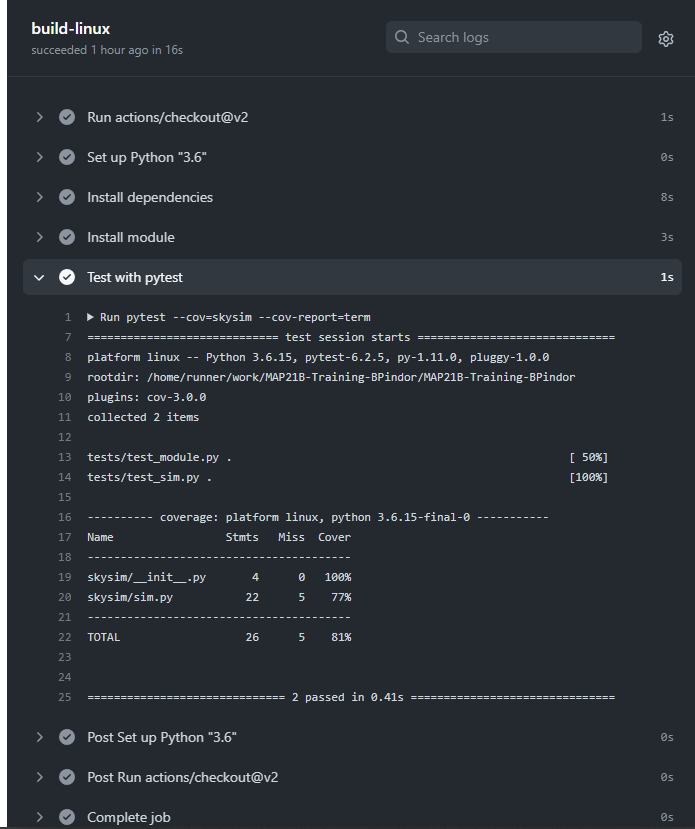Image resolution: width=695 pixels, height=829 pixels.
Task: Click the success checkmark on Test with pytest
Action: (66, 277)
